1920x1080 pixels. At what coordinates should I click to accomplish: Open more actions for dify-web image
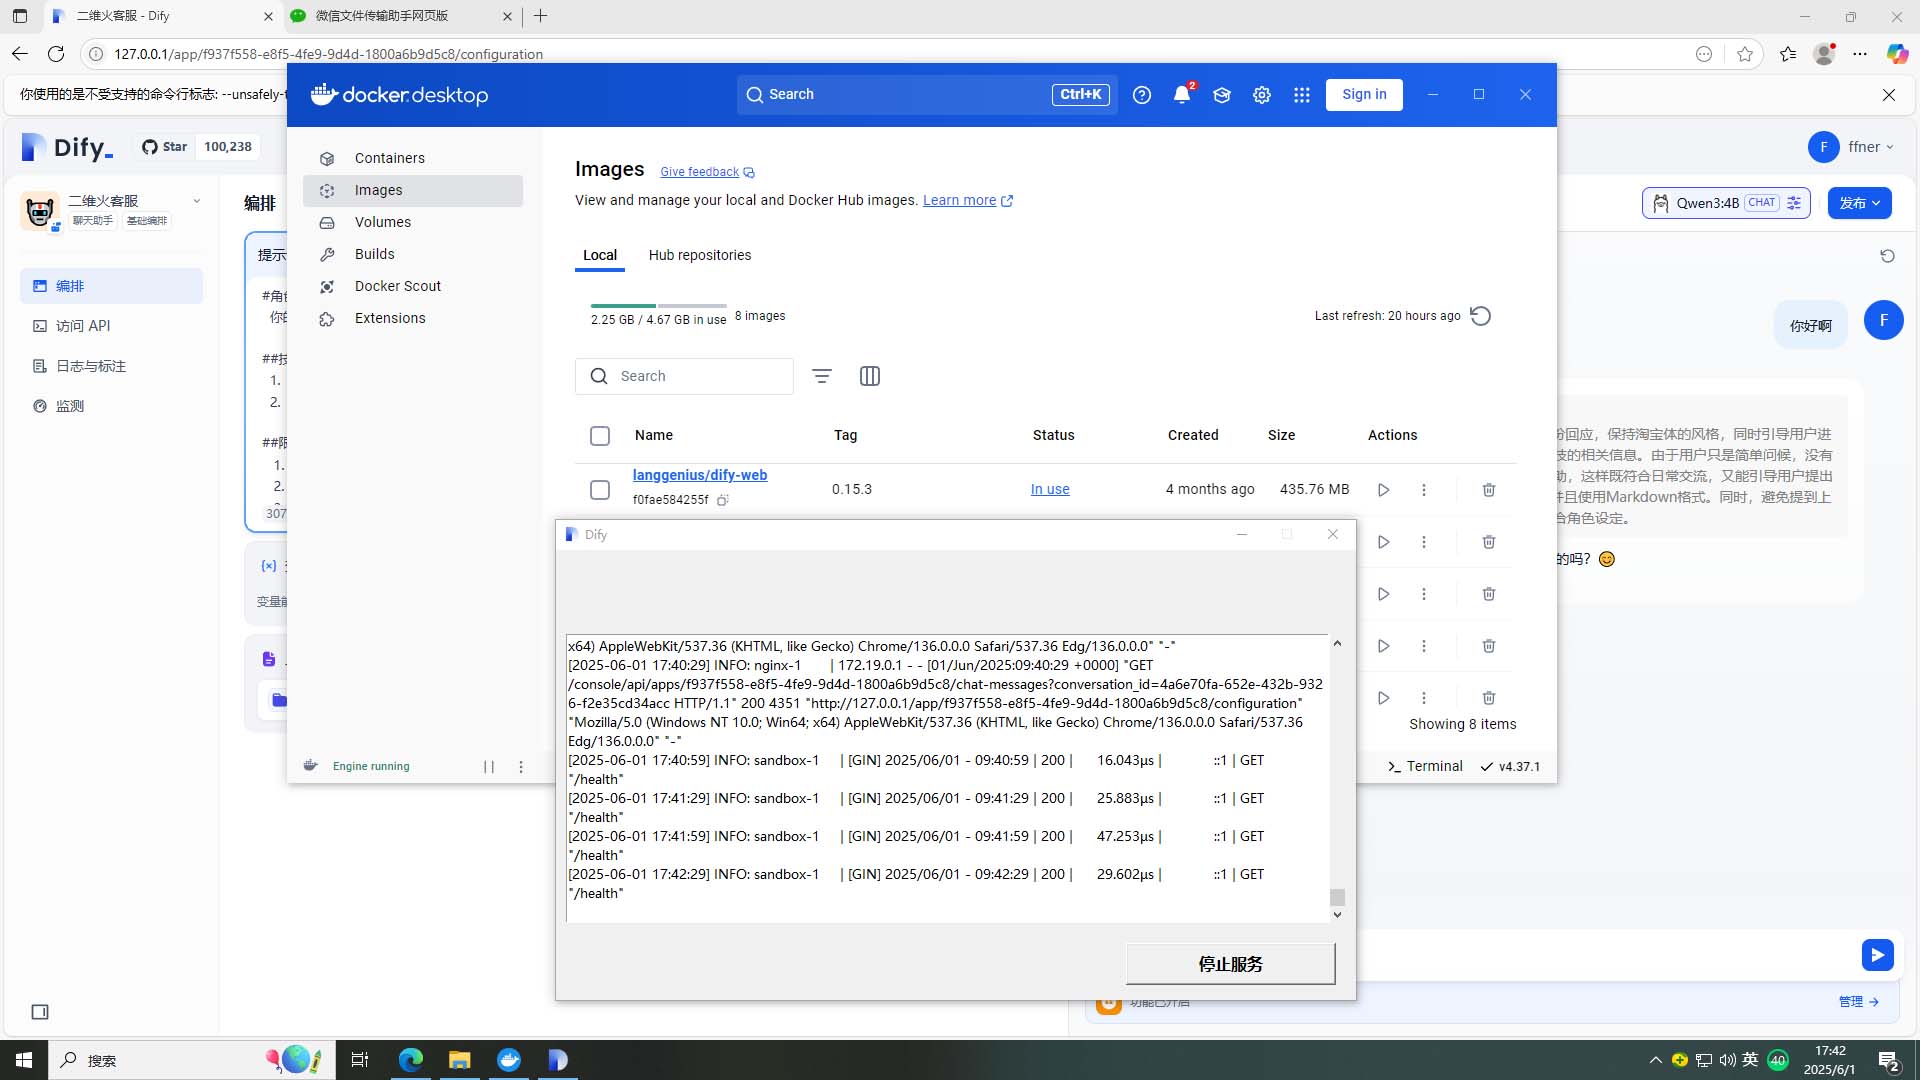click(x=1424, y=490)
